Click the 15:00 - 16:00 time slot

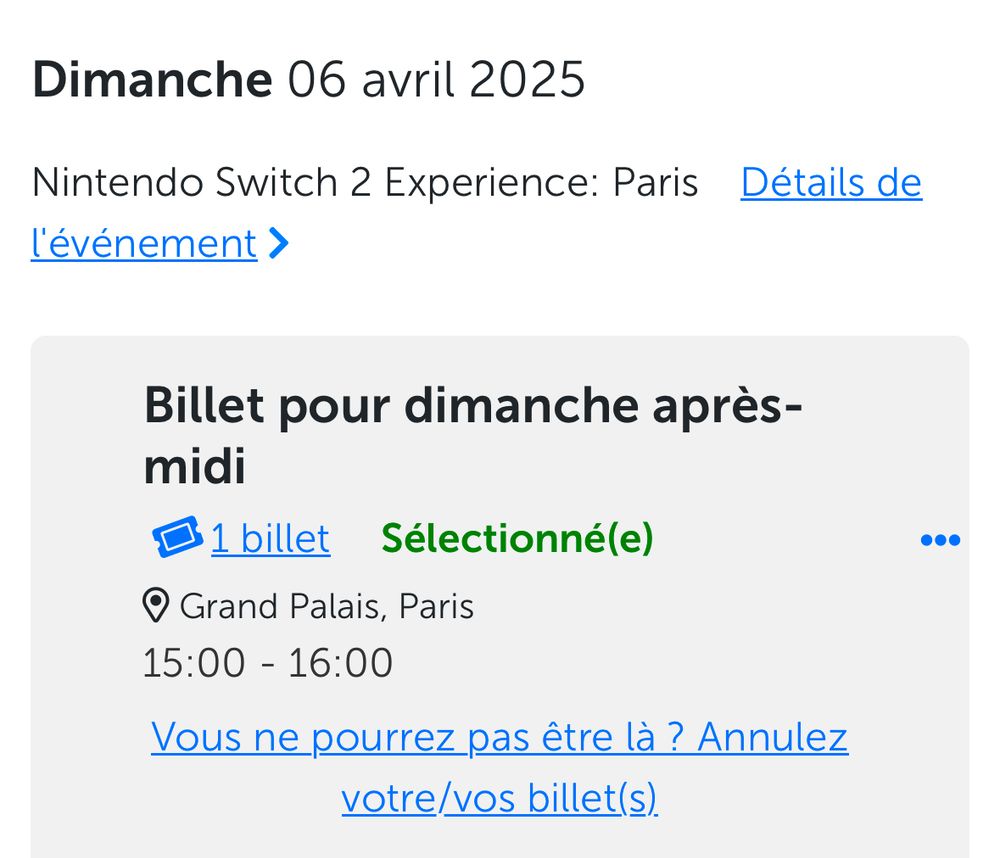(267, 663)
